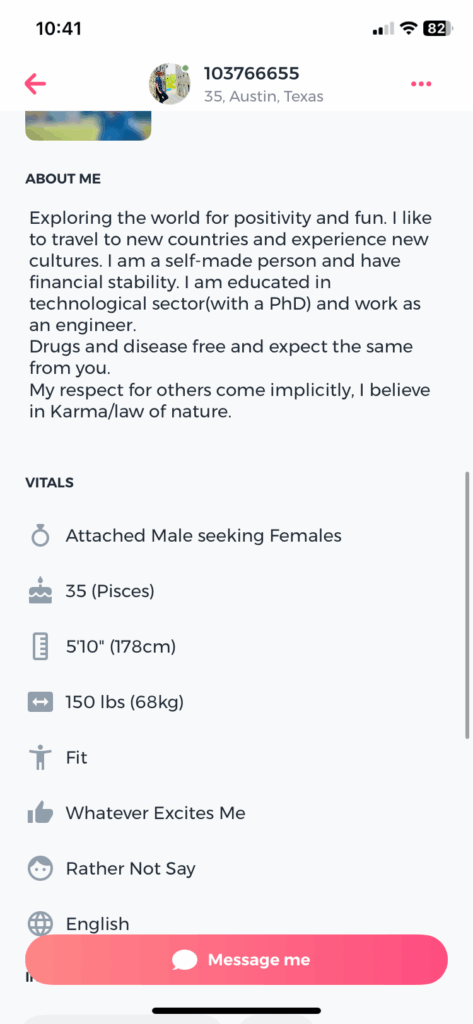Tap the battery indicator in status bar
The width and height of the screenshot is (473, 1024).
click(x=438, y=29)
